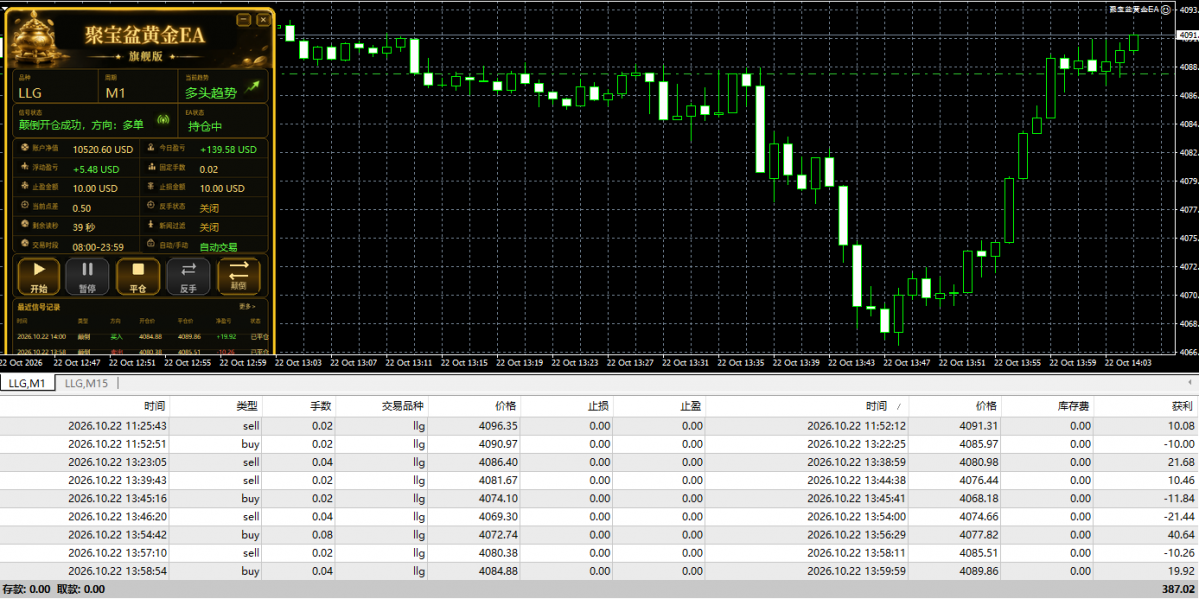This screenshot has width=1199, height=599.
Task: Click the icon beside 交易时段
Action: coord(24,245)
